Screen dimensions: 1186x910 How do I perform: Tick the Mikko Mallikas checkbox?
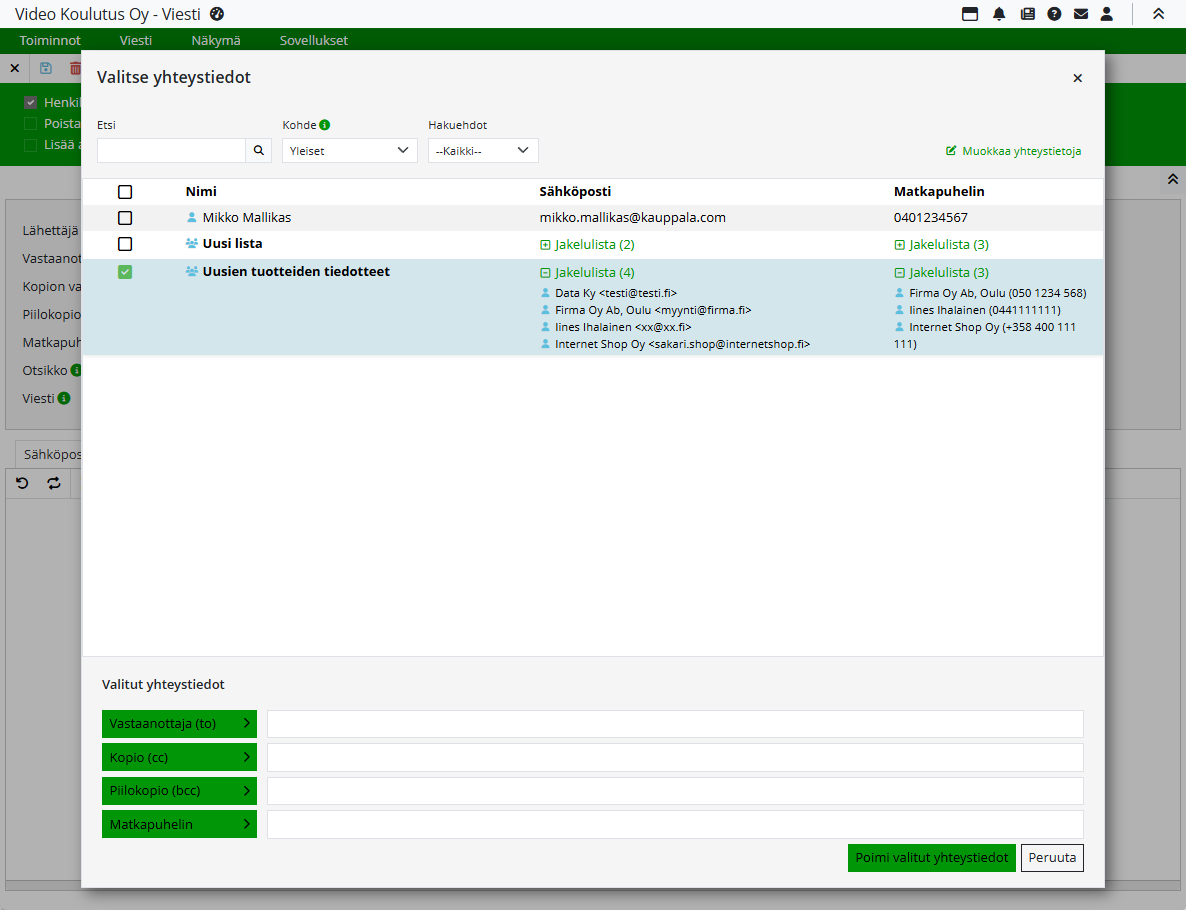[125, 218]
